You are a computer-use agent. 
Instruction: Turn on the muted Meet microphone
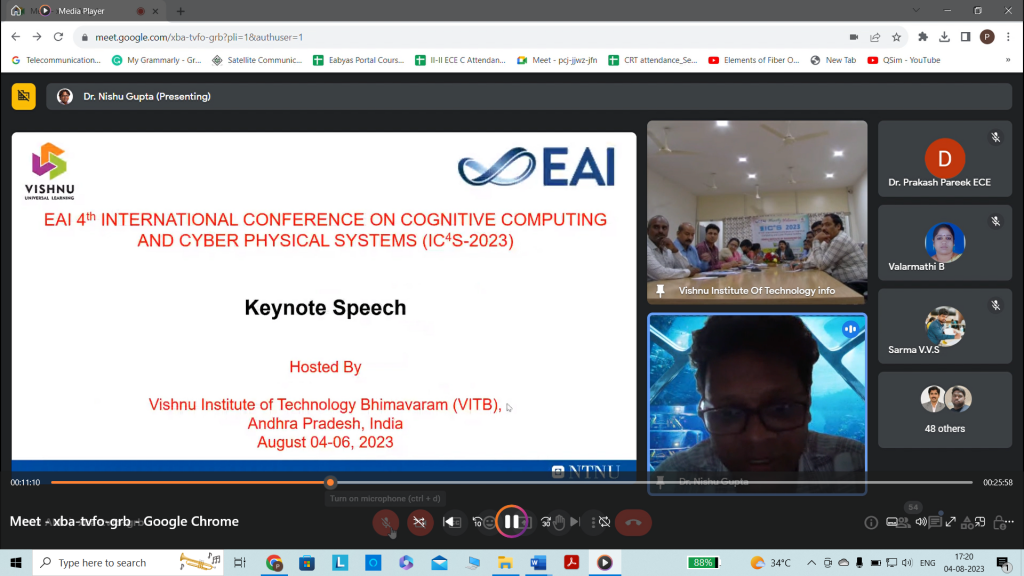386,522
